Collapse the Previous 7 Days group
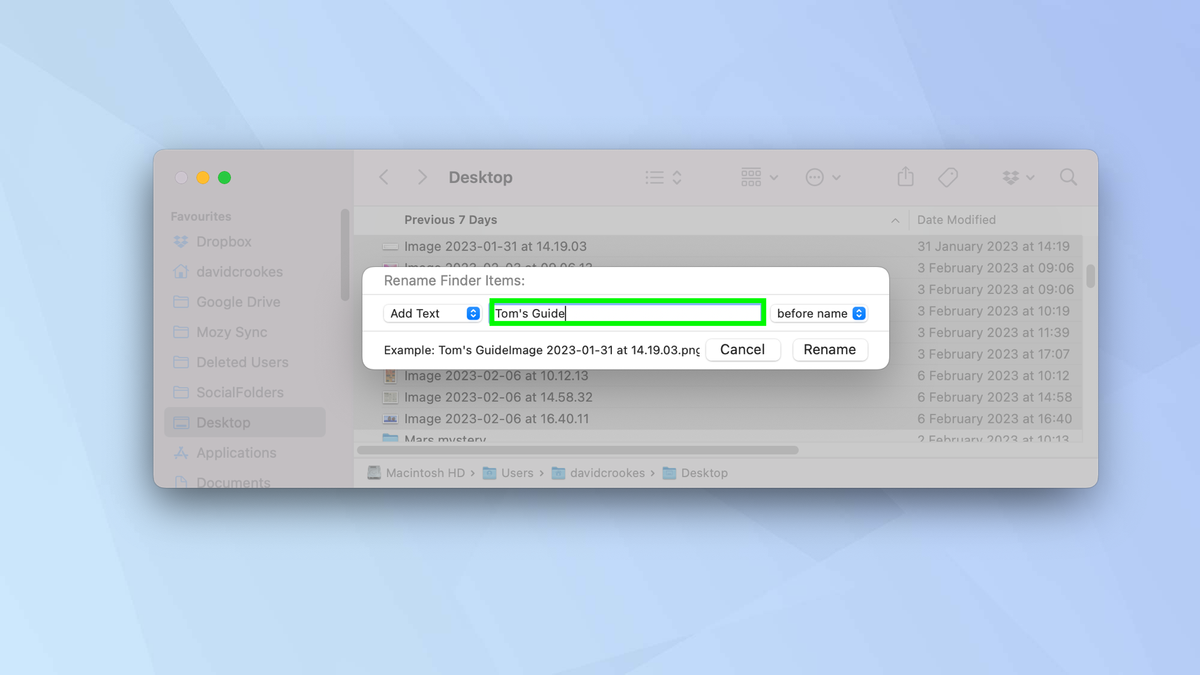This screenshot has height=675, width=1200. (x=895, y=219)
